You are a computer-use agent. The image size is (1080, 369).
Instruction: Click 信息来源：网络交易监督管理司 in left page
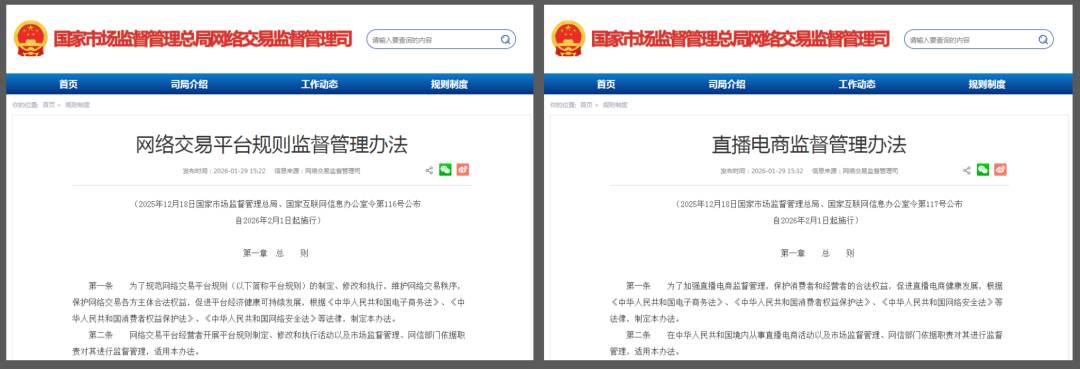(317, 171)
